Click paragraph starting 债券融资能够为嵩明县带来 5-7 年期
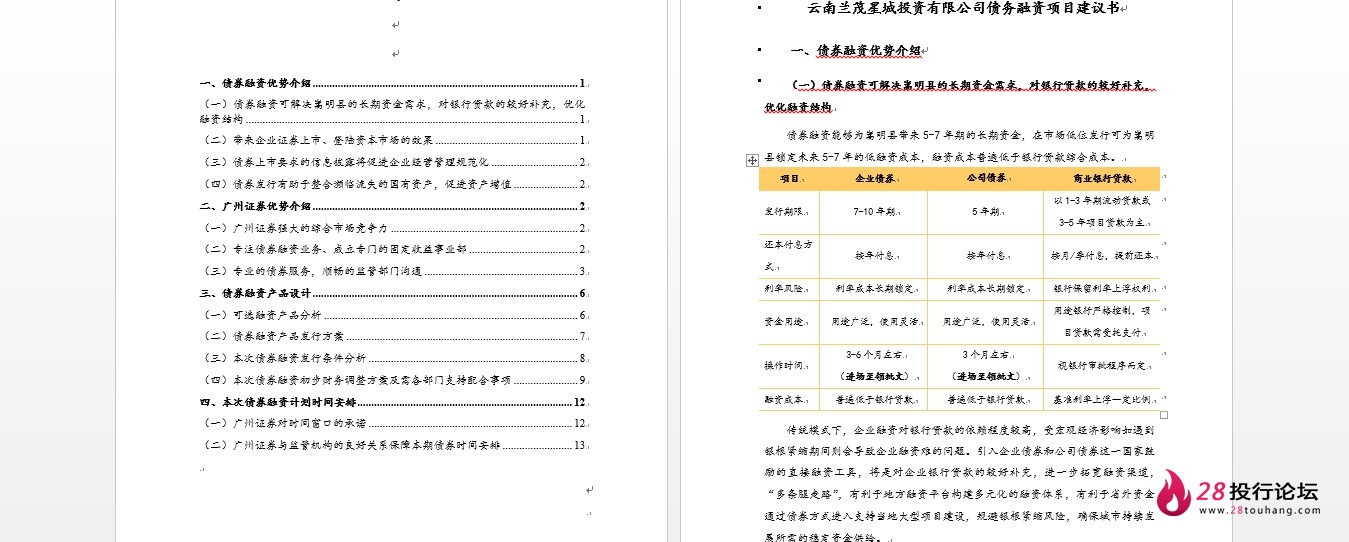This screenshot has height=542, width=1349. coord(960,145)
